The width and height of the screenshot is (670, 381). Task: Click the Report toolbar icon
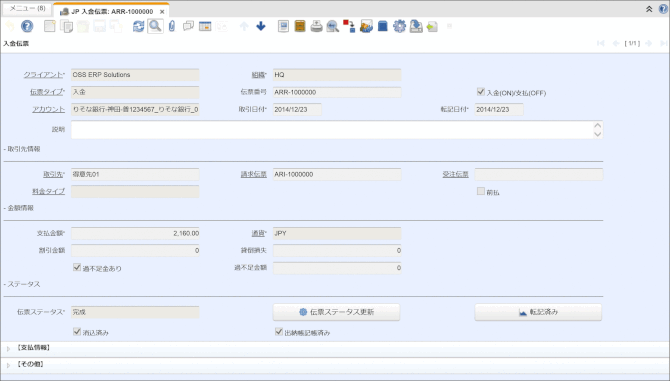coord(283,26)
